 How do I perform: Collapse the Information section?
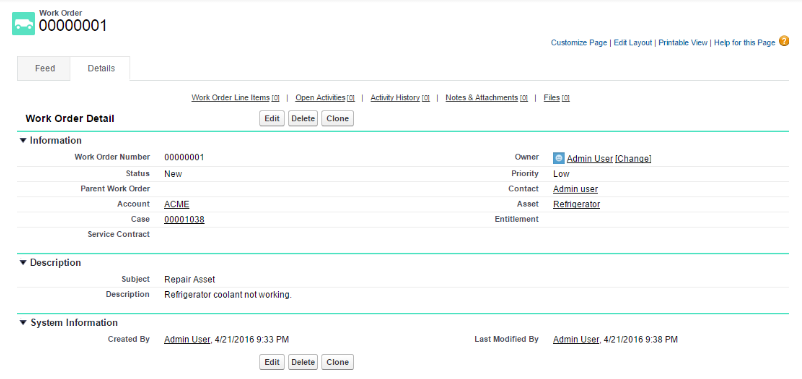click(x=23, y=140)
